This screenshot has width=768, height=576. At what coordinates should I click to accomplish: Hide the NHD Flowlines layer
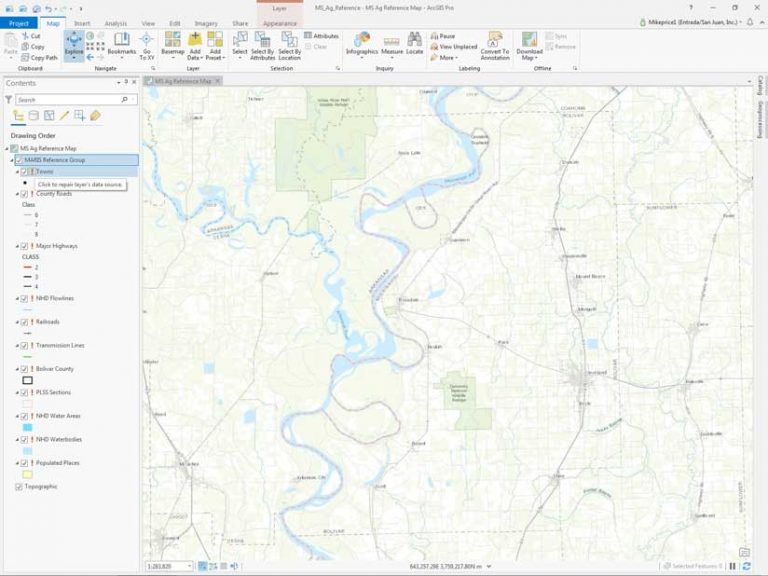(24, 298)
